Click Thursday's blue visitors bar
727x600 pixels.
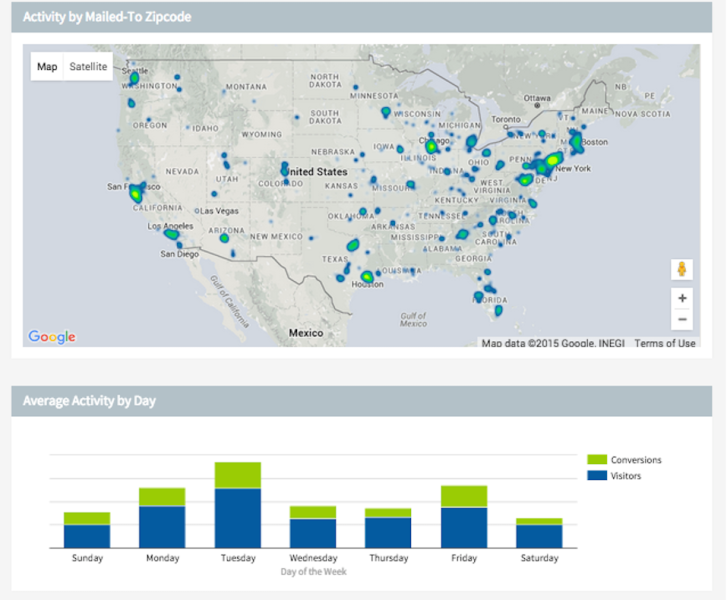[388, 533]
